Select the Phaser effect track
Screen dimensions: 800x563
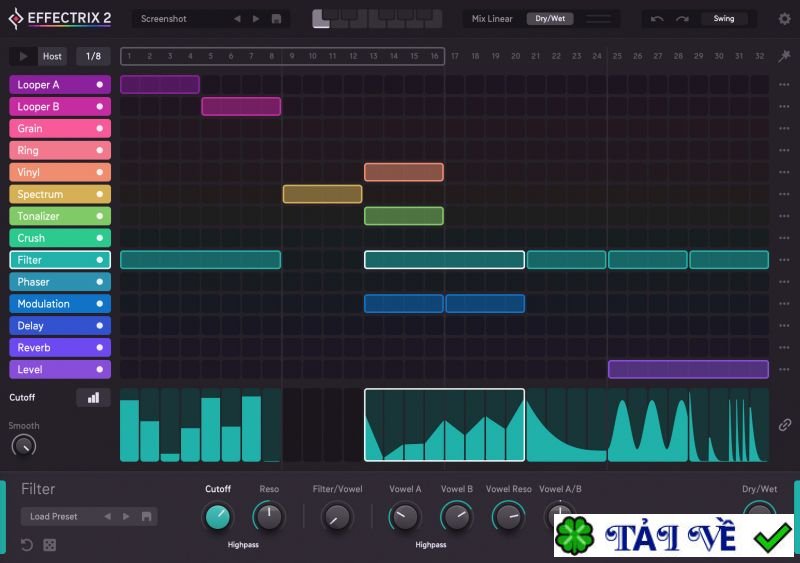tap(50, 282)
